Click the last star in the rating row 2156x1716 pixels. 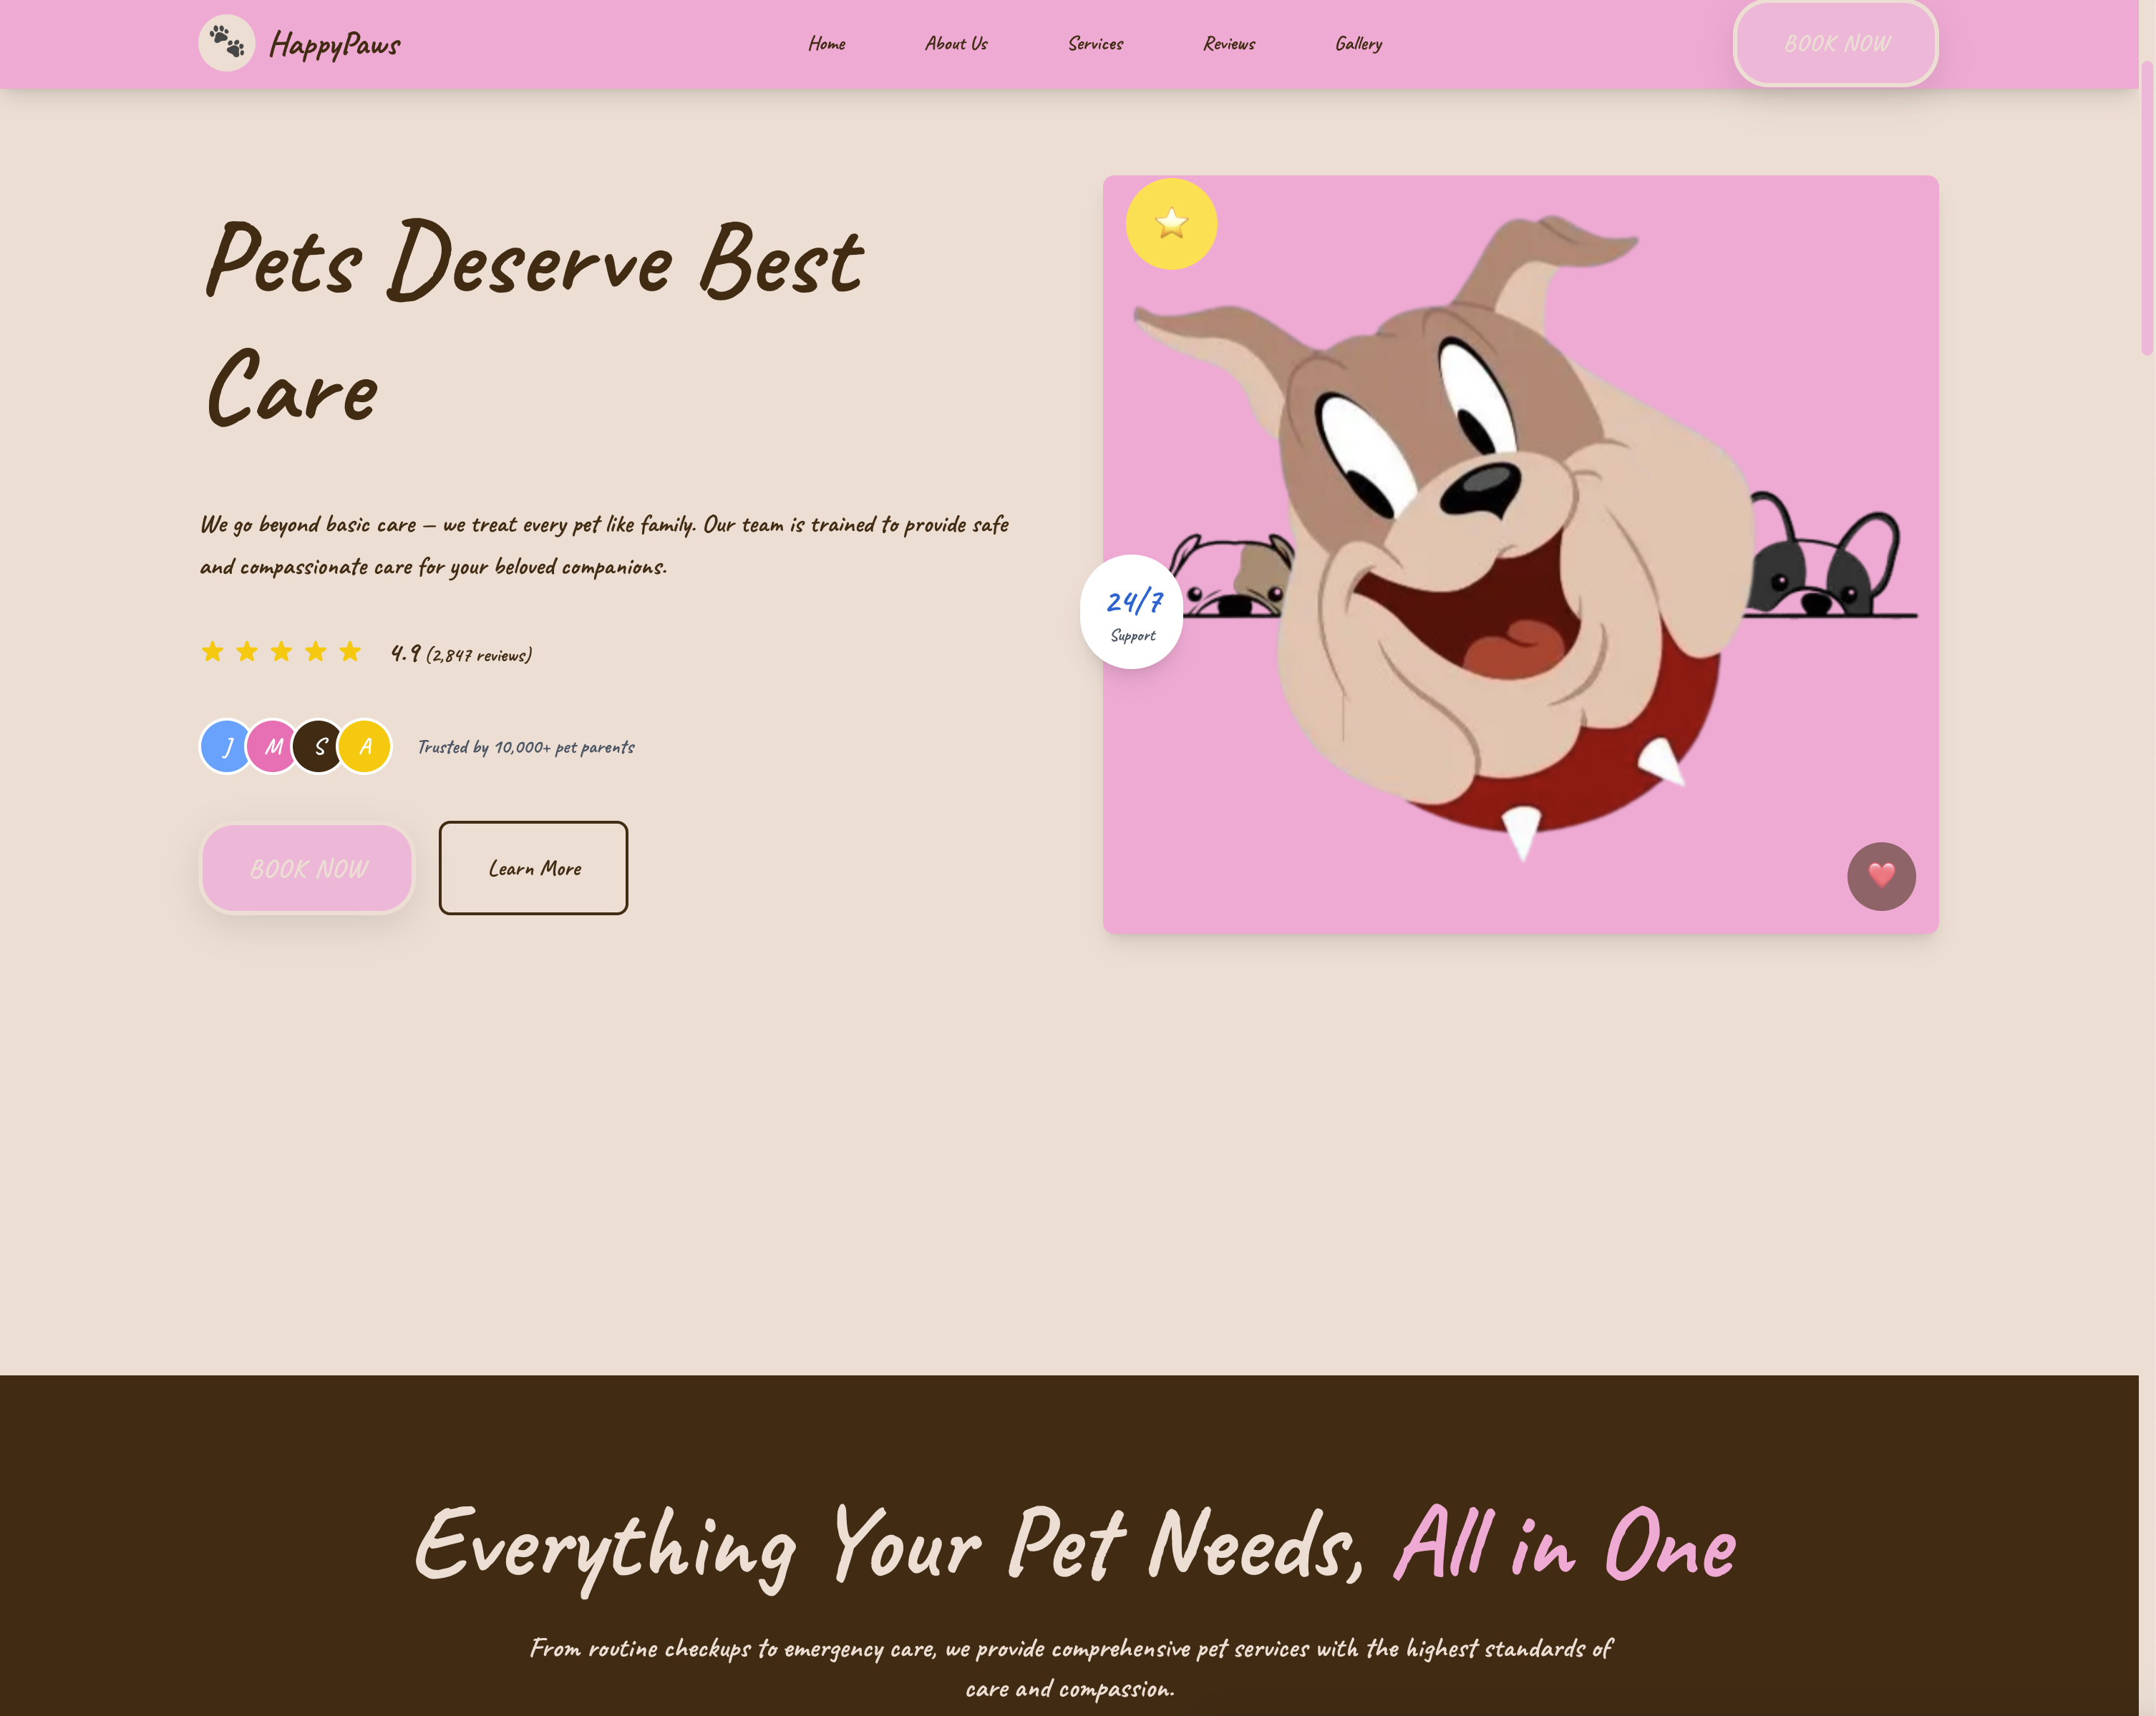point(349,652)
